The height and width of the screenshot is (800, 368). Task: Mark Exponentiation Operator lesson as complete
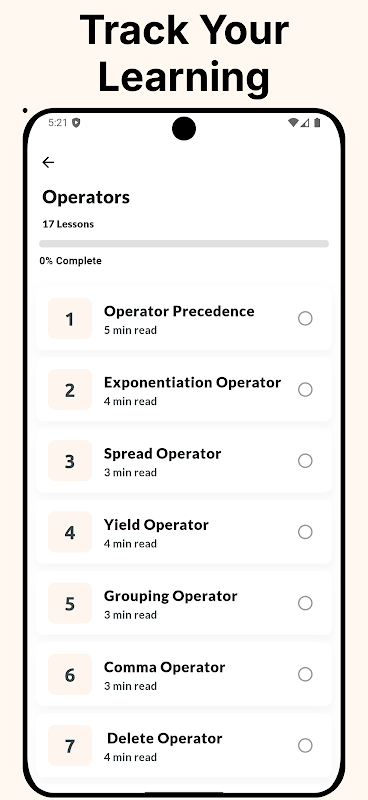pyautogui.click(x=305, y=390)
